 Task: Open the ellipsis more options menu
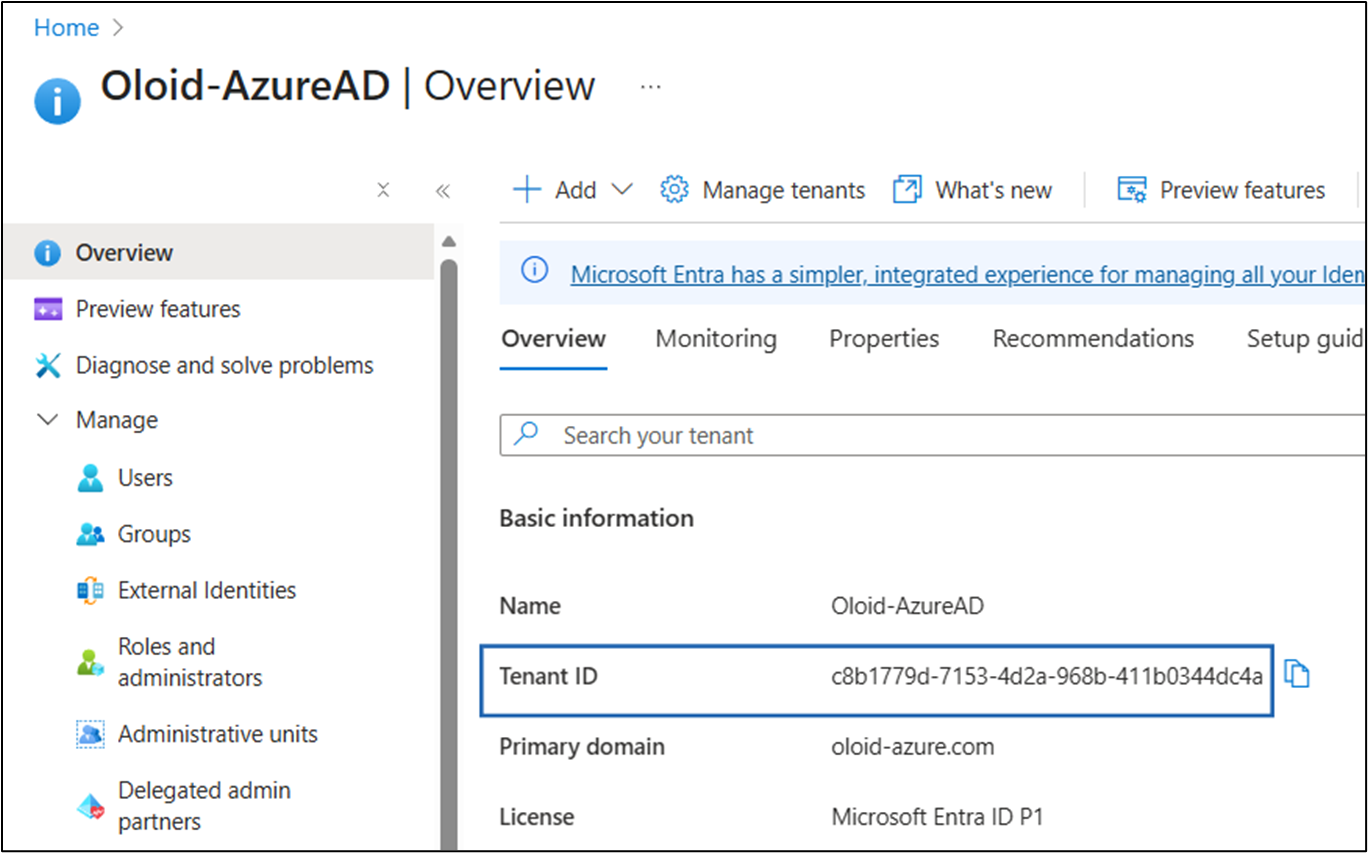coord(651,87)
